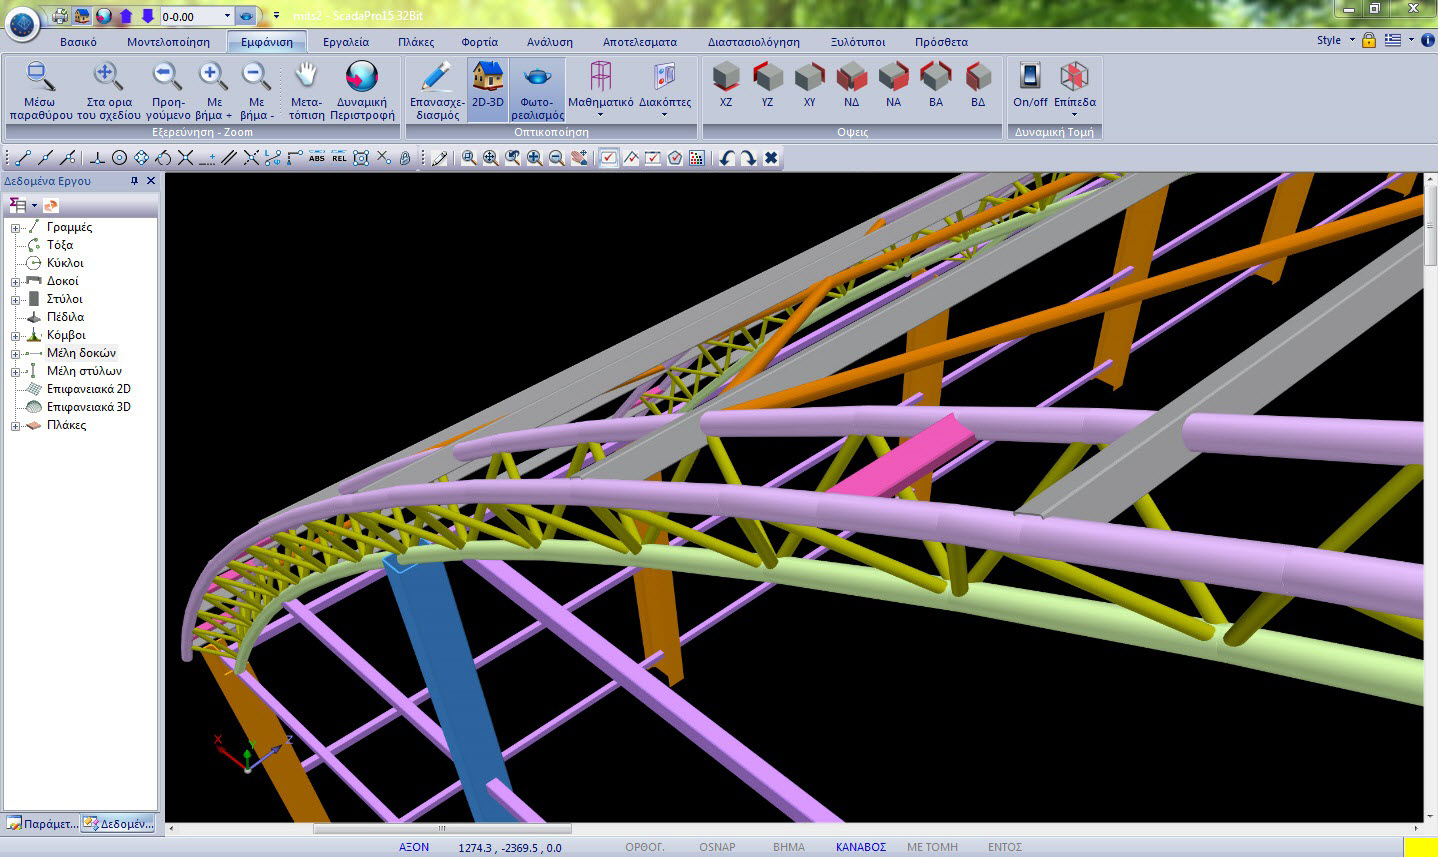Click the horizontal scrollbar thumb under viewport
This screenshot has width=1438, height=857.
coord(442,829)
